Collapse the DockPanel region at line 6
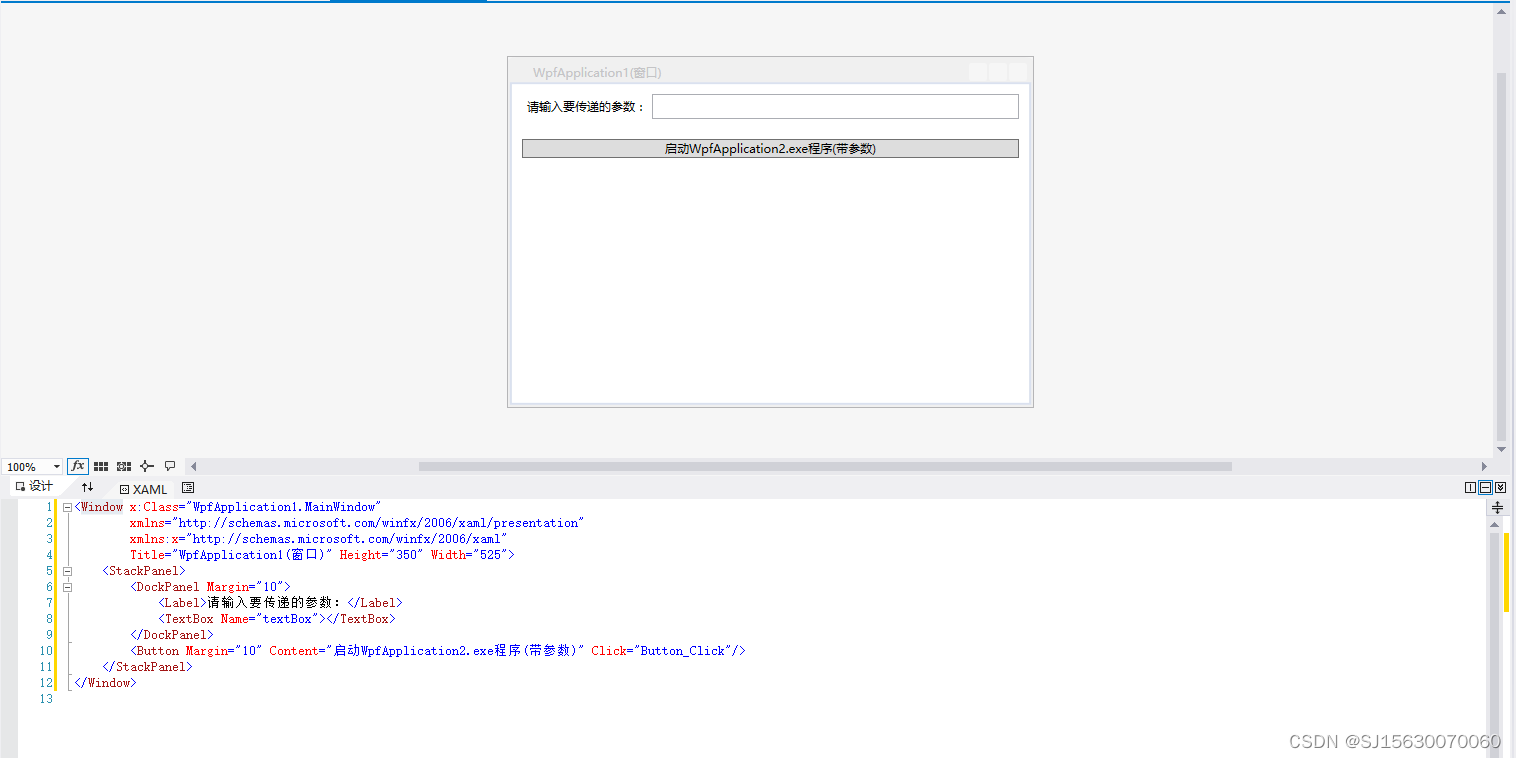The width and height of the screenshot is (1516, 758). coord(66,587)
